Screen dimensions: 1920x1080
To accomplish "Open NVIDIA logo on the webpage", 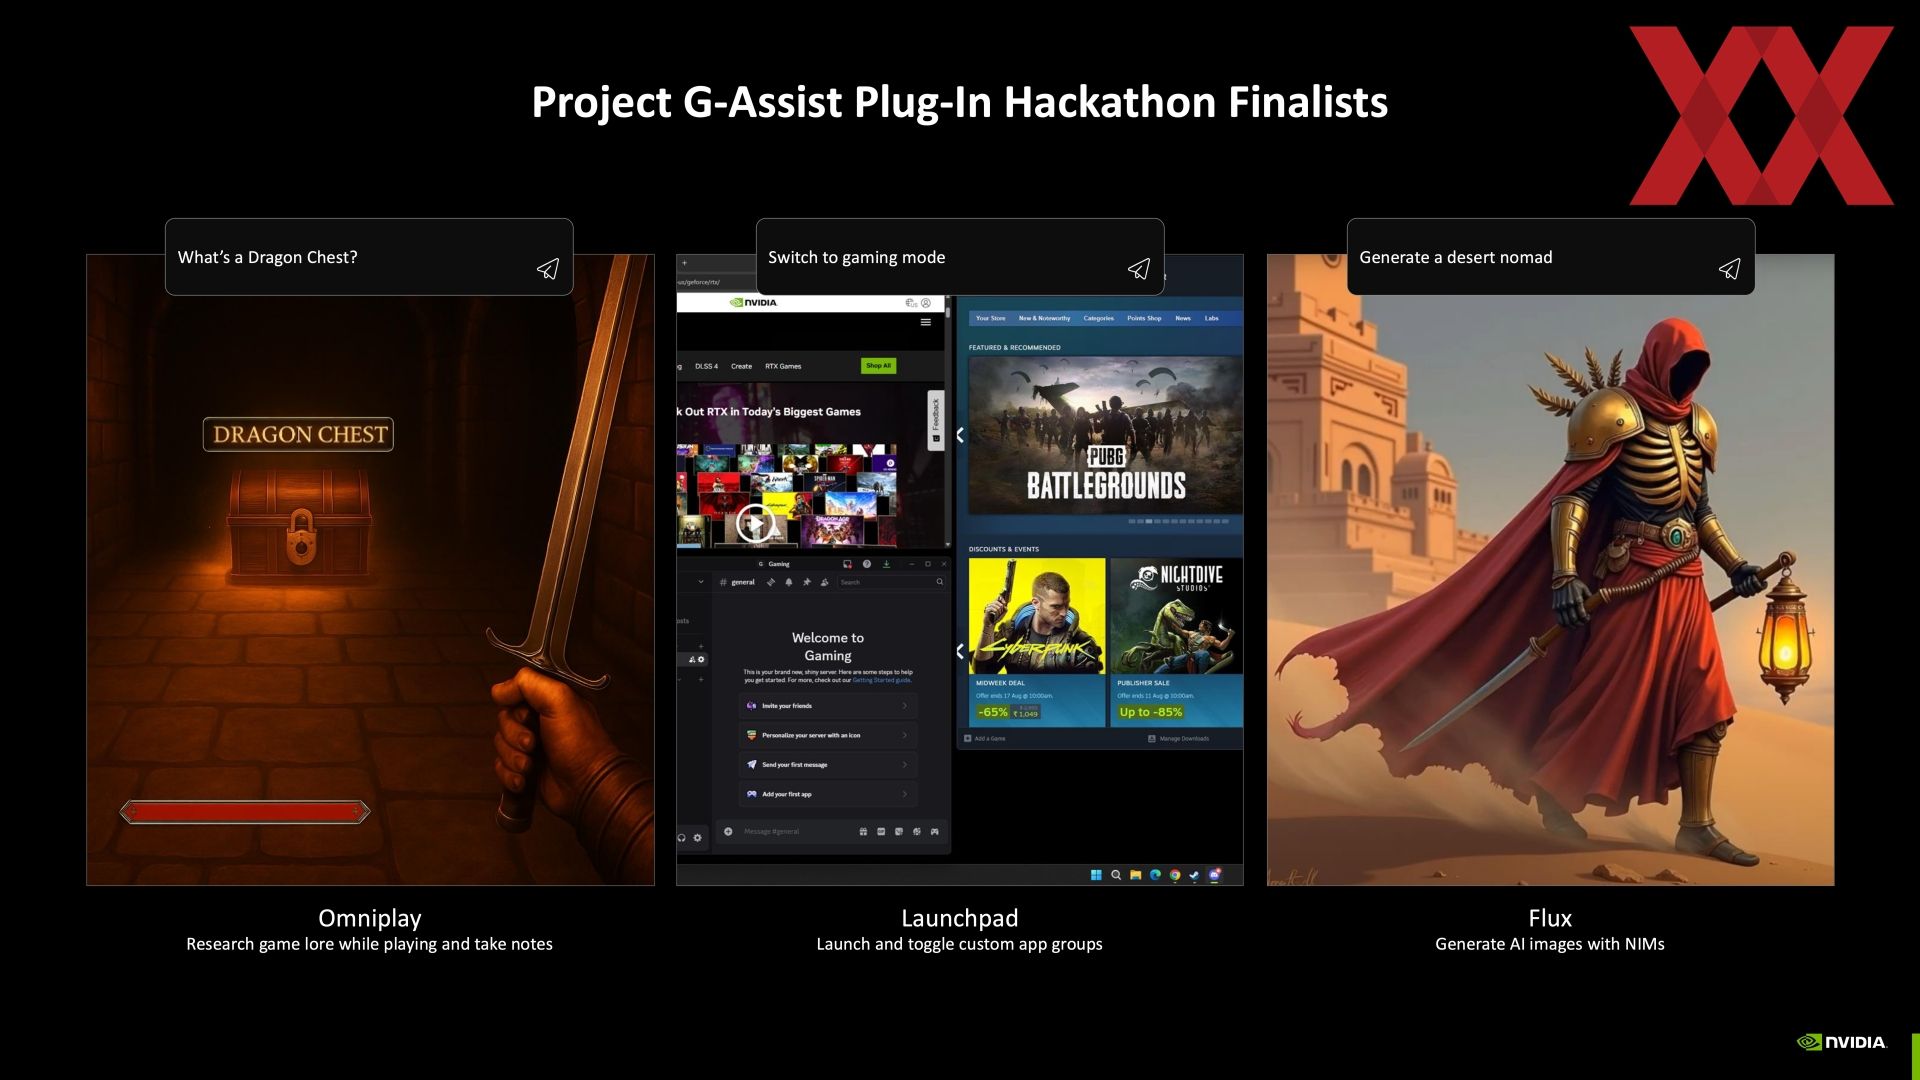I will [x=754, y=302].
